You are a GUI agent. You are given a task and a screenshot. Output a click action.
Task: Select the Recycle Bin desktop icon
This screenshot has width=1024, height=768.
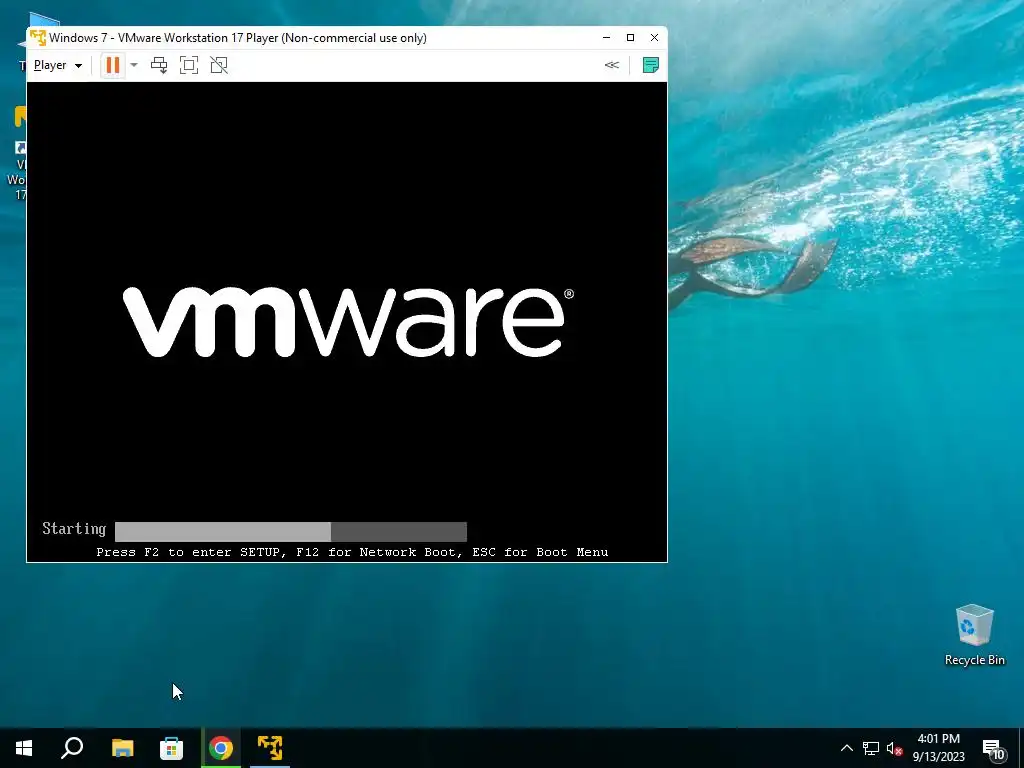pos(974,635)
